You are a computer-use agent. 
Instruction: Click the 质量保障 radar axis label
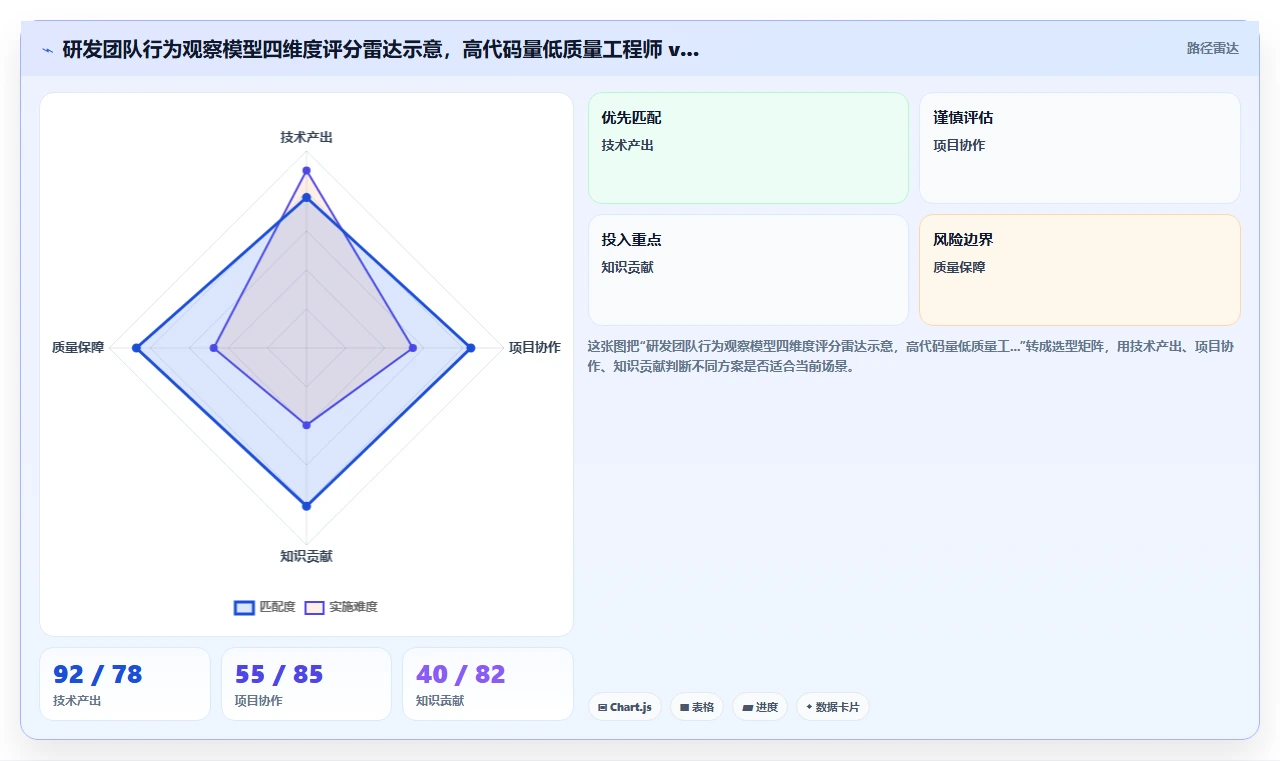78,348
